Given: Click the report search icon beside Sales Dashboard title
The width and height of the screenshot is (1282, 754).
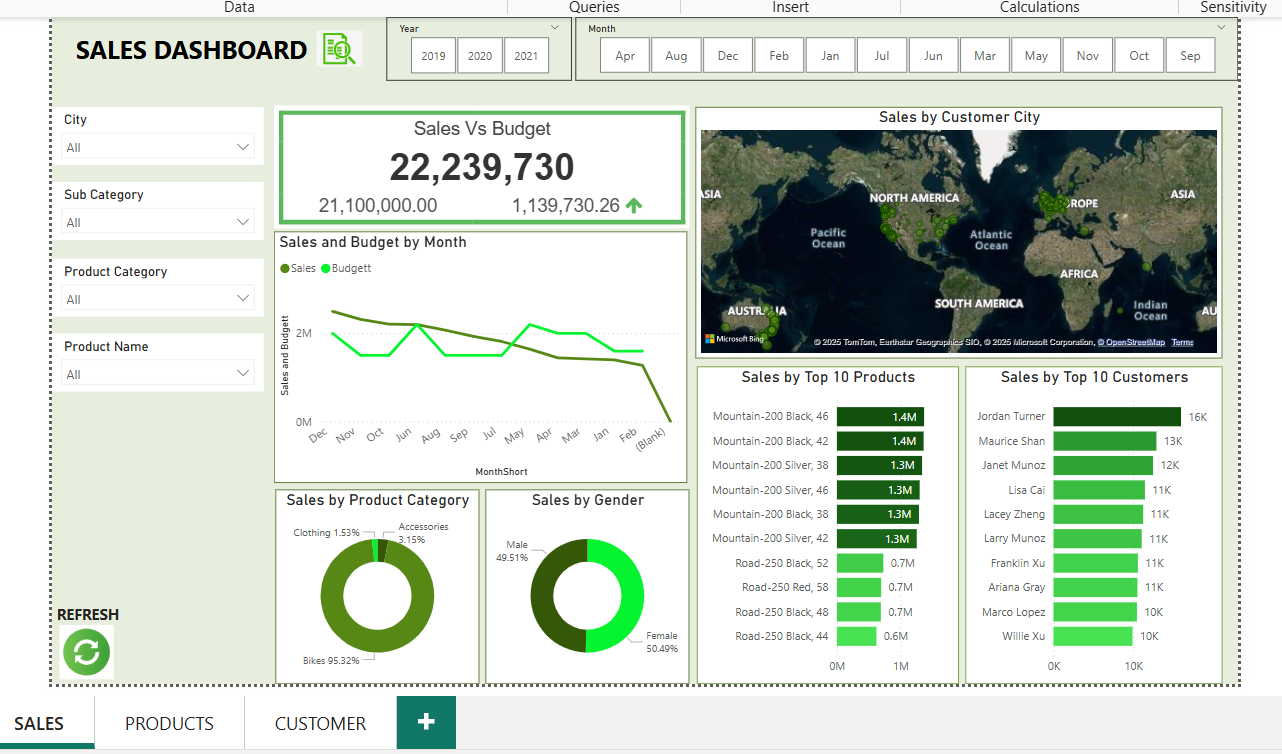Looking at the screenshot, I should (x=339, y=49).
